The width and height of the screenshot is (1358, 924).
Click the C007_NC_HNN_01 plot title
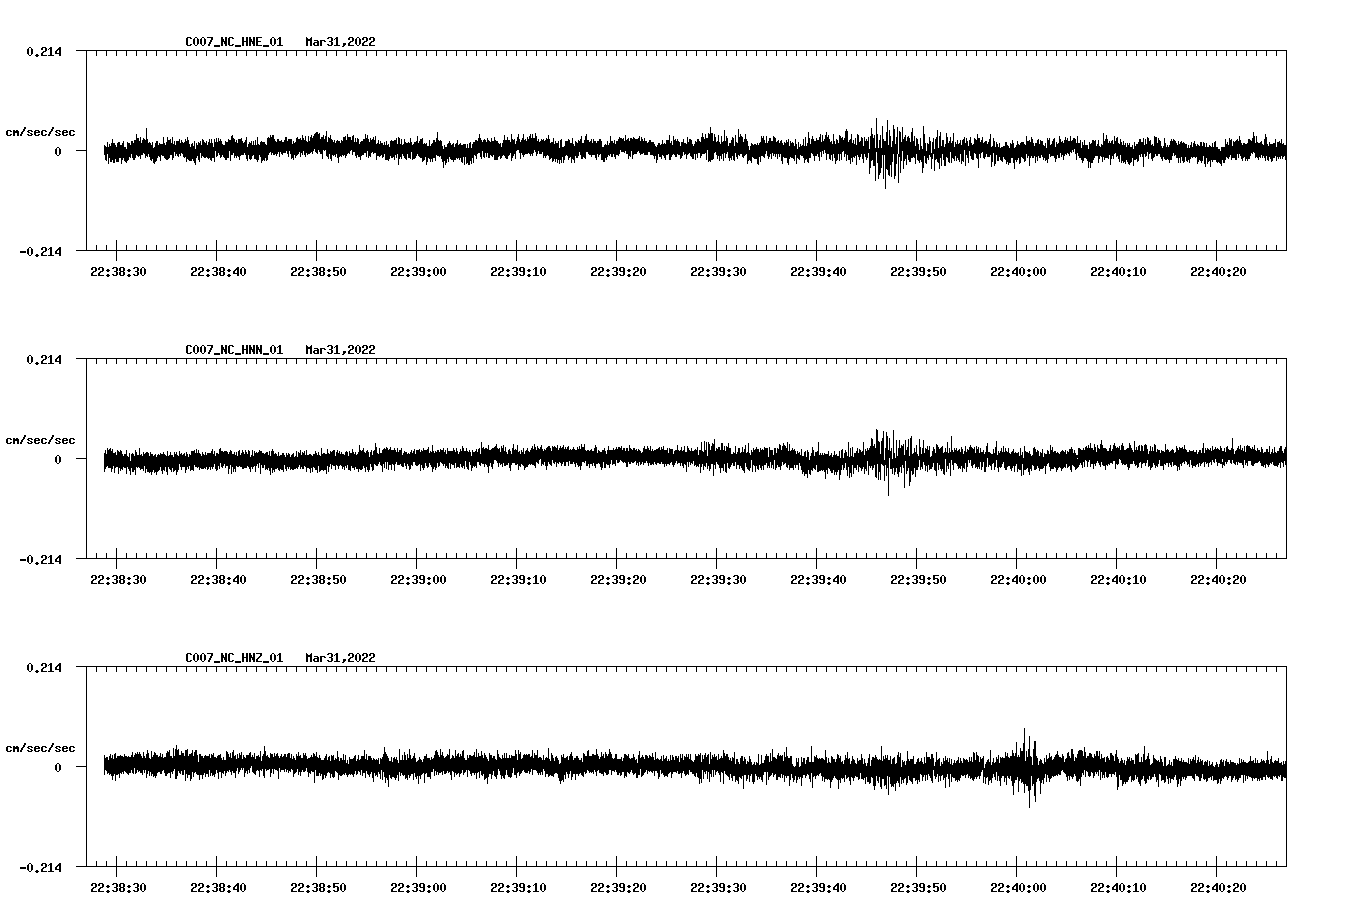pos(234,350)
